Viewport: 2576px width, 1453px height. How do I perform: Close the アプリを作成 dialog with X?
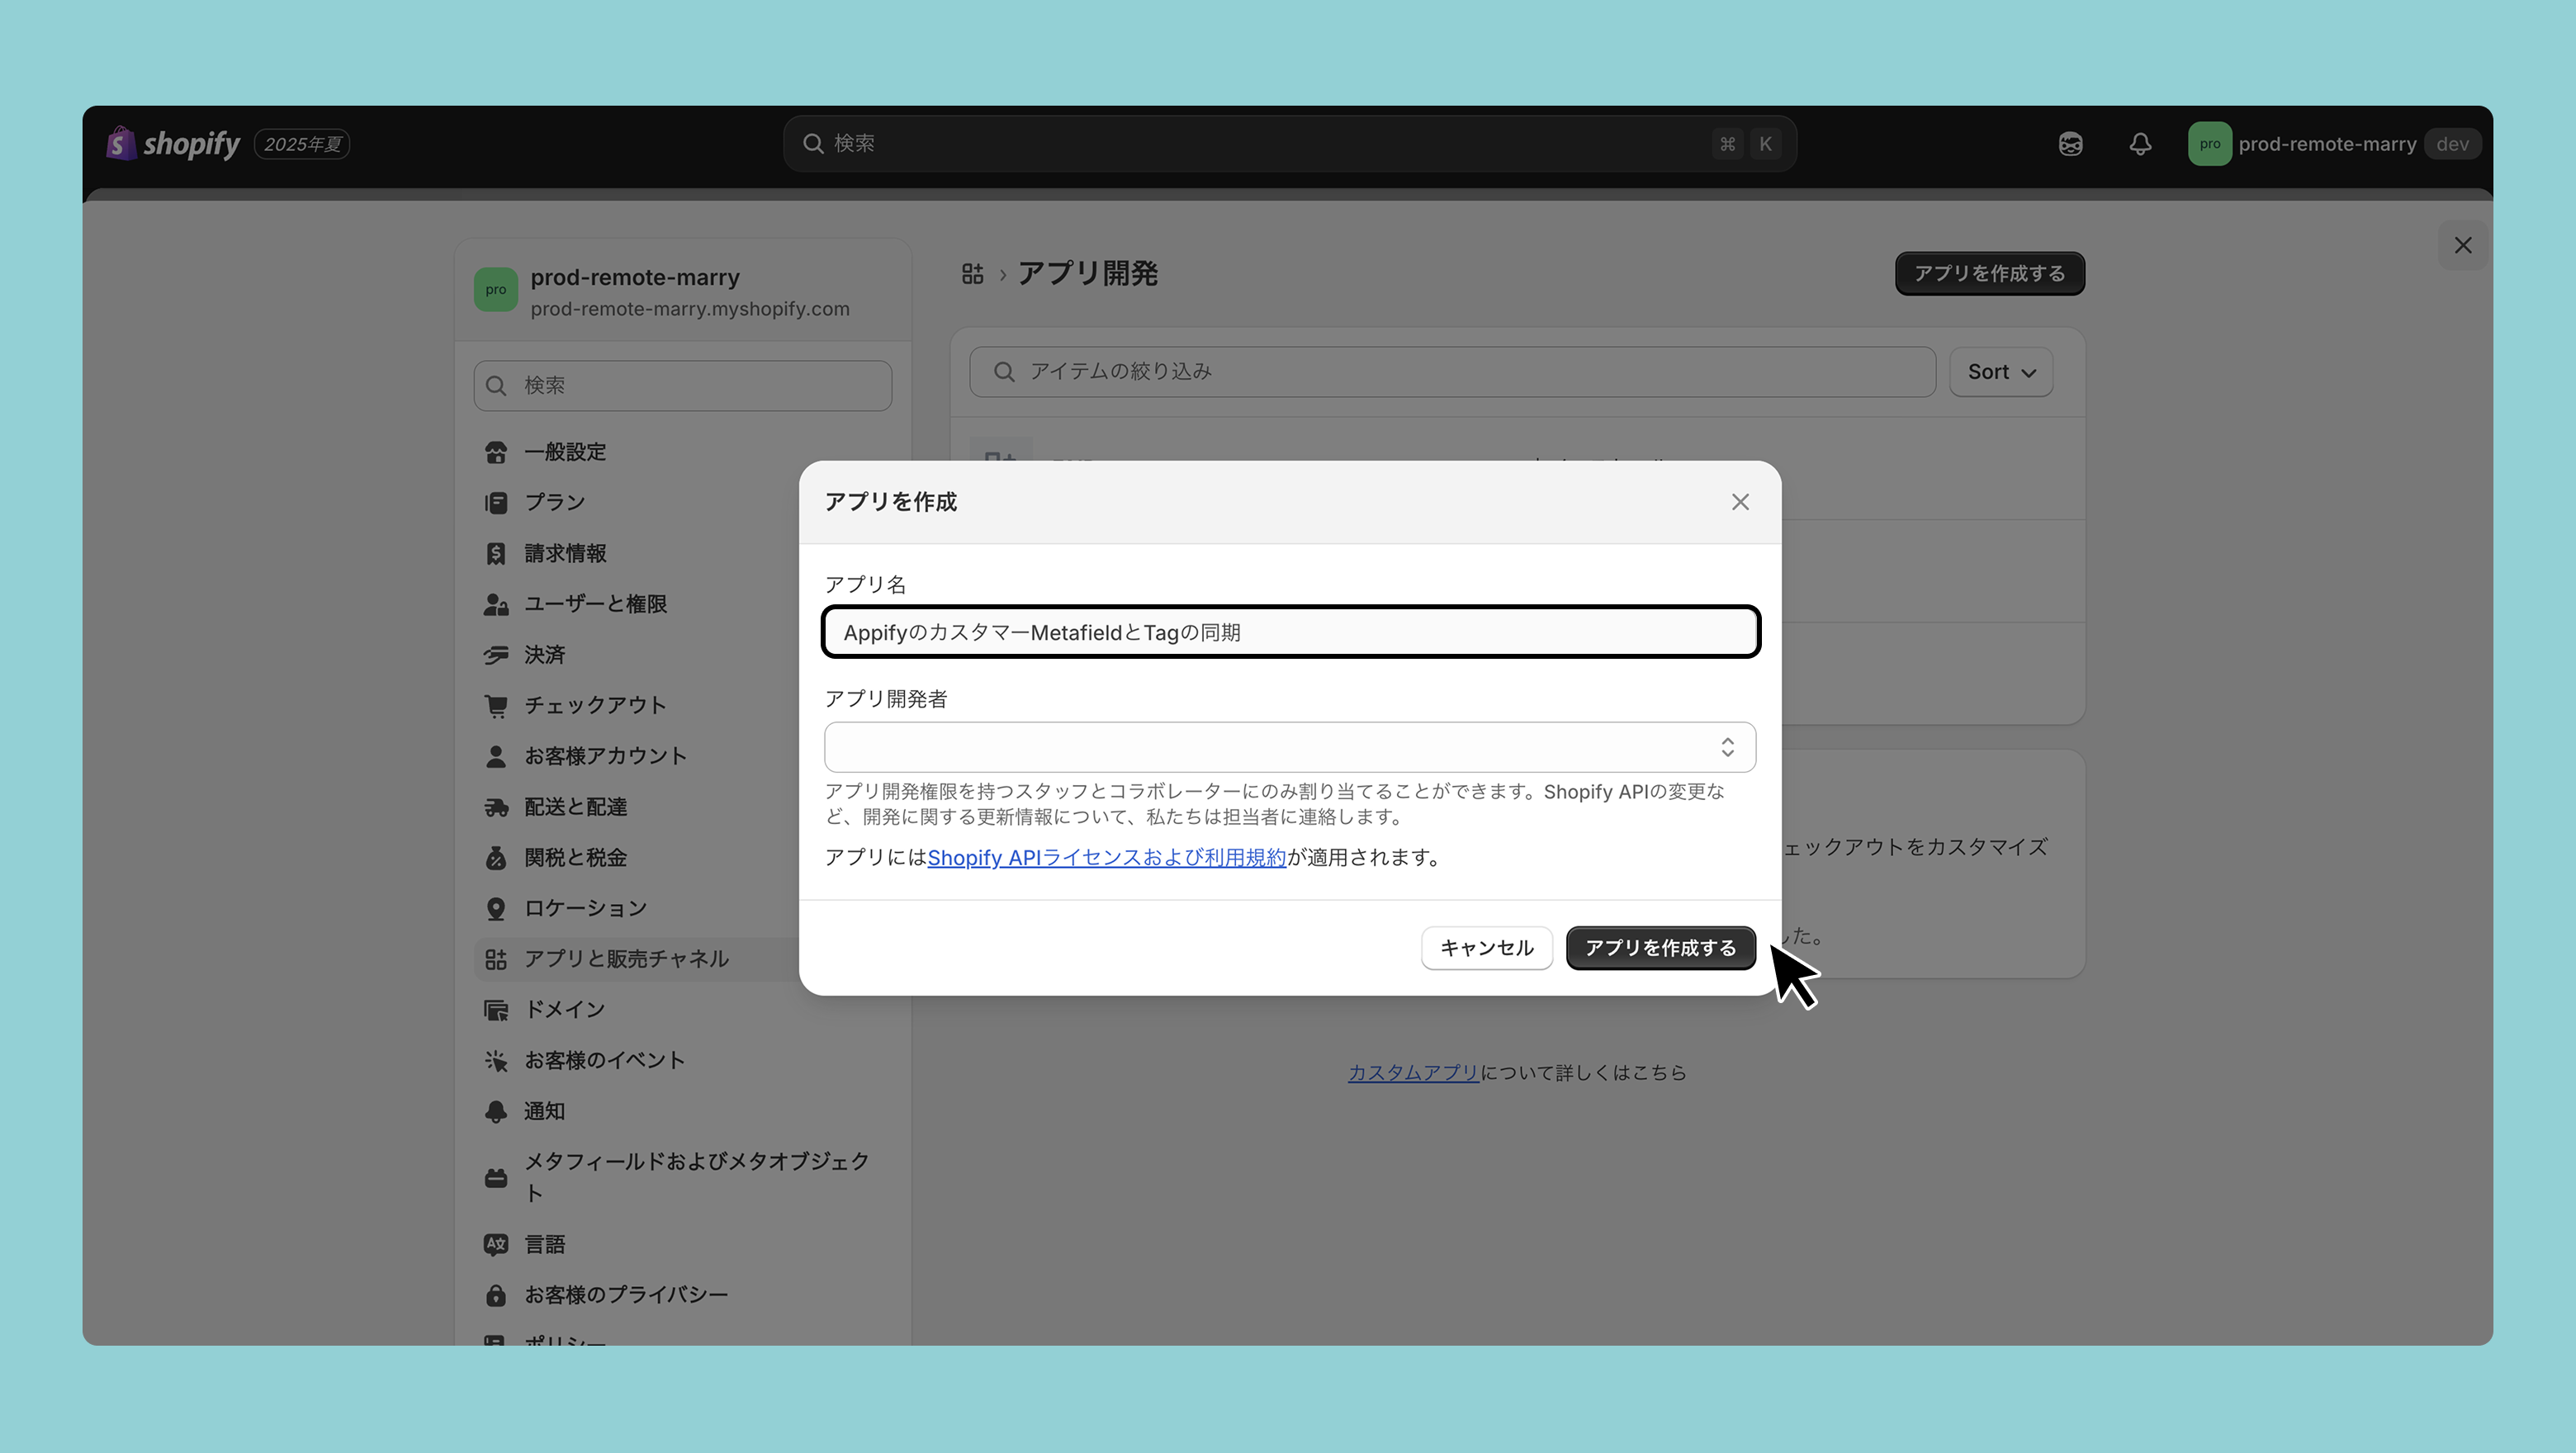click(1740, 502)
